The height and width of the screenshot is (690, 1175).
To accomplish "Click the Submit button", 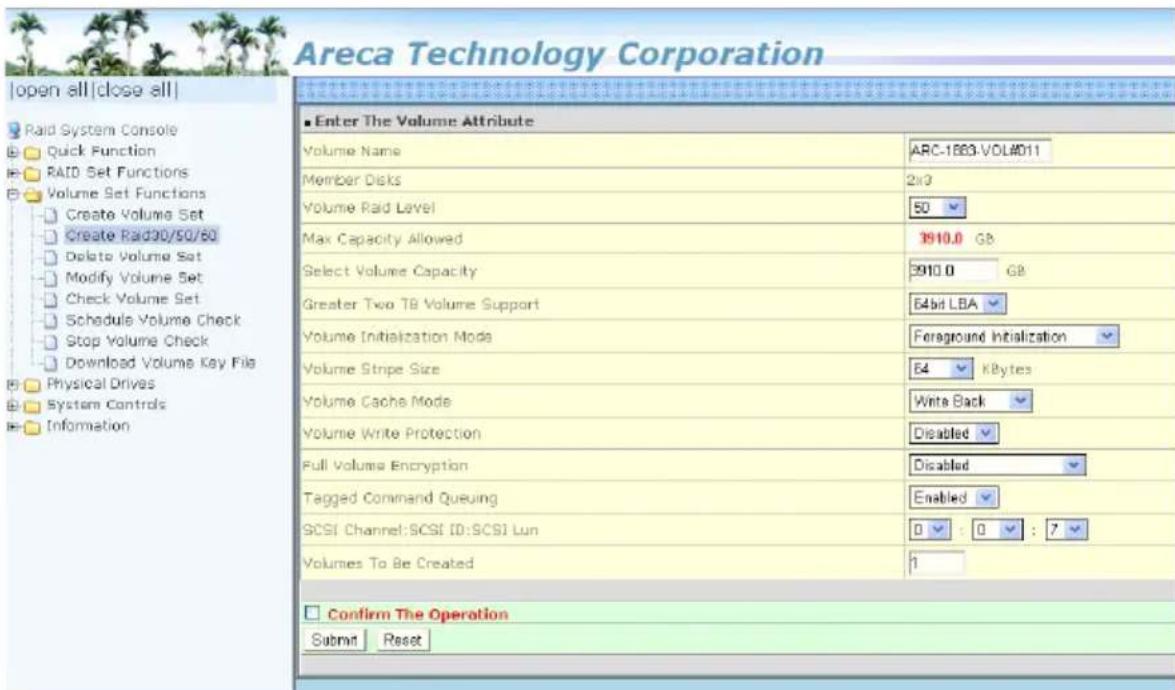I will click(334, 640).
